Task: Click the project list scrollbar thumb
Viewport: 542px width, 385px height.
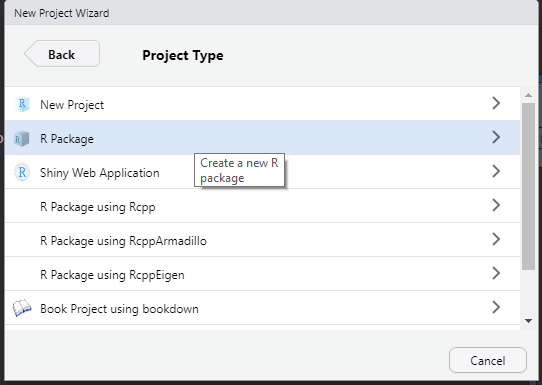Action: click(x=528, y=186)
